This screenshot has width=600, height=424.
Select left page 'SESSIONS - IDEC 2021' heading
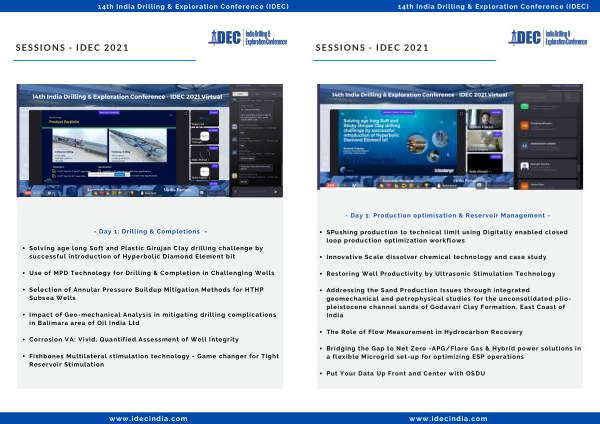(72, 48)
